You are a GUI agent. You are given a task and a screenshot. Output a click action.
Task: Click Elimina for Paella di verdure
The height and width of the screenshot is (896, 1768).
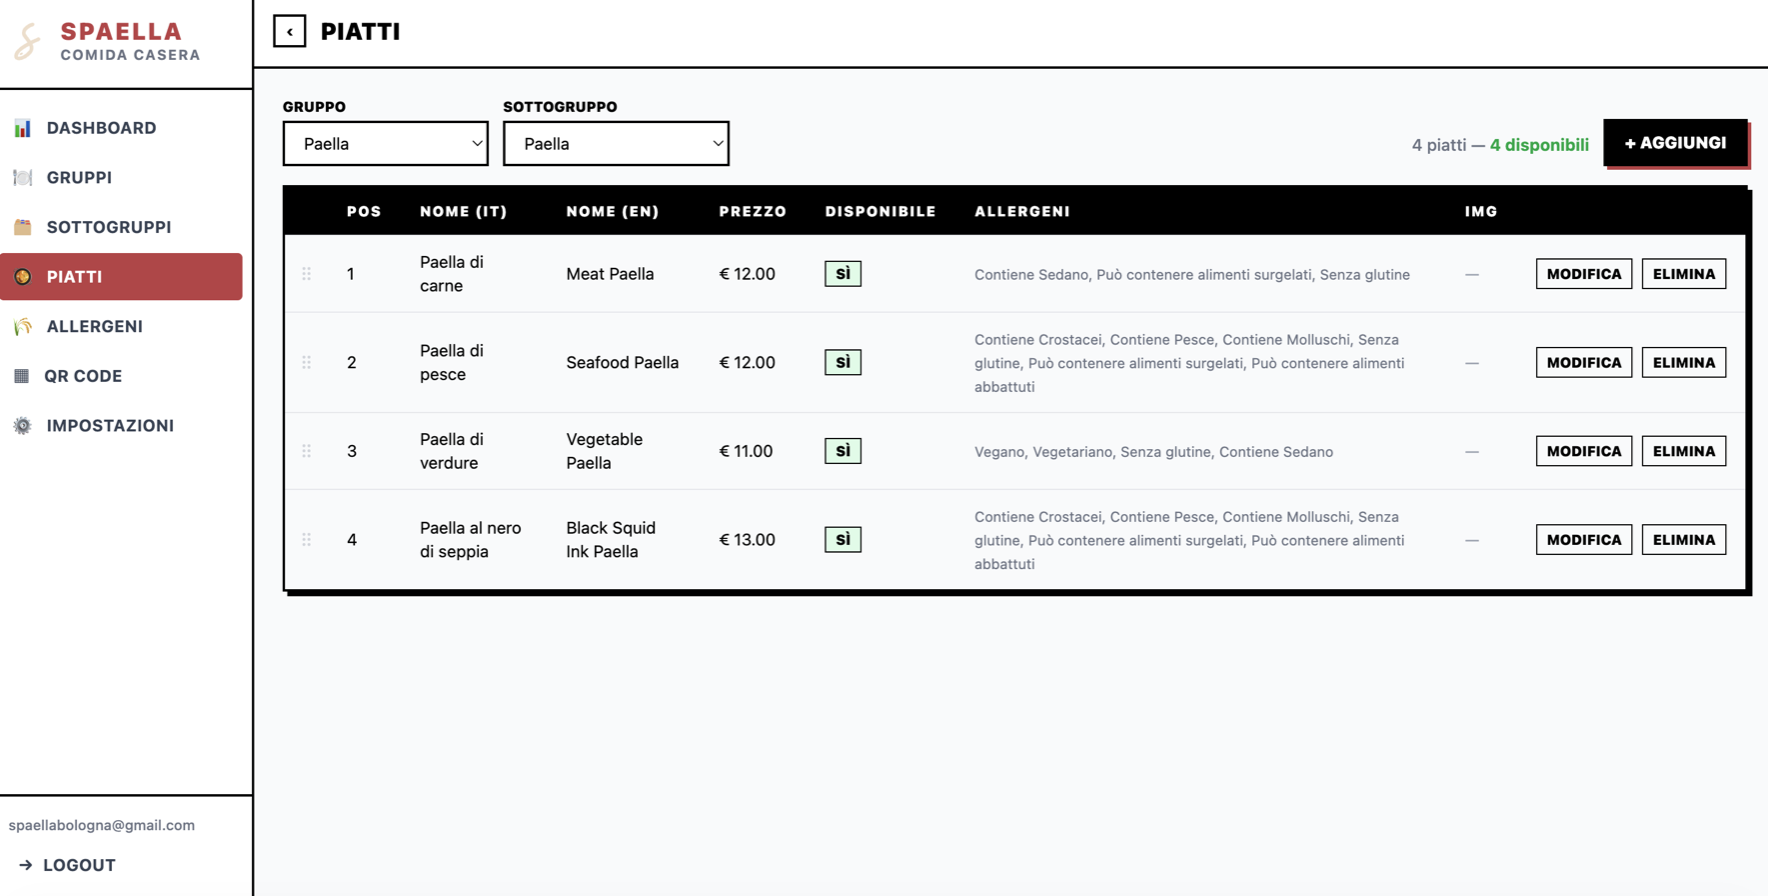pos(1684,451)
